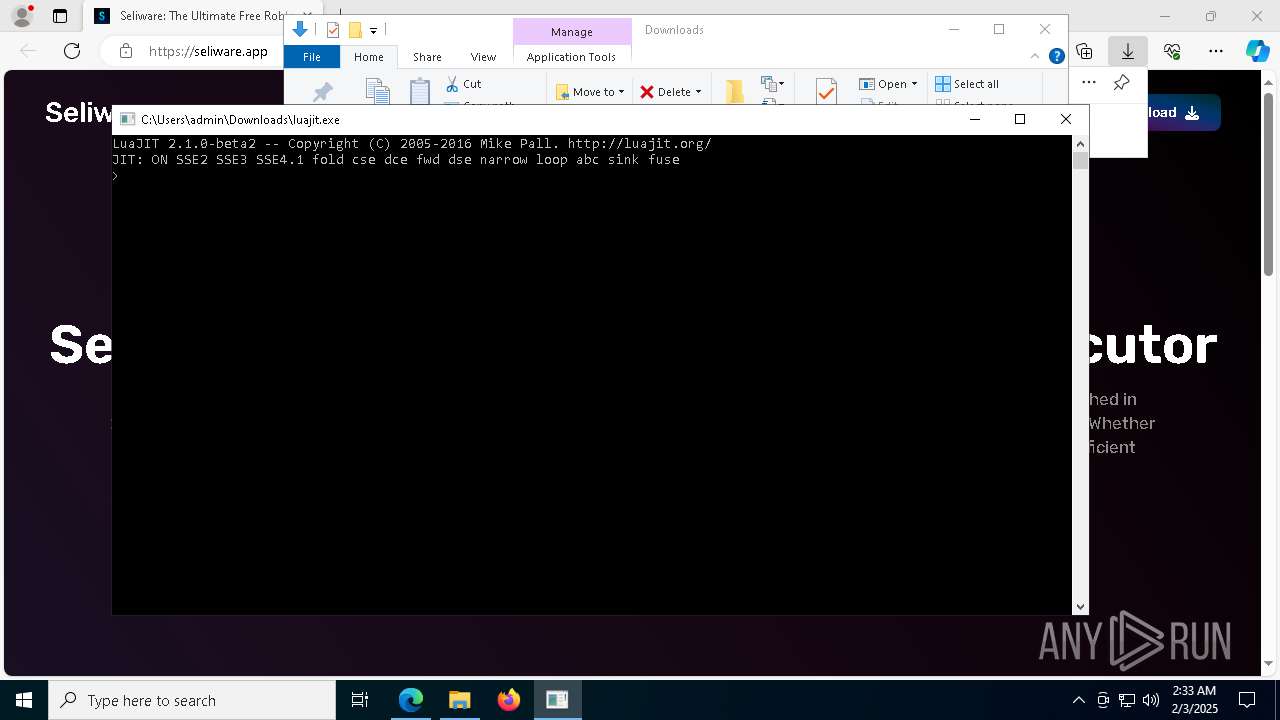Click Paste icon in Explorer ribbon
Image resolution: width=1280 pixels, height=720 pixels.
coord(420,91)
